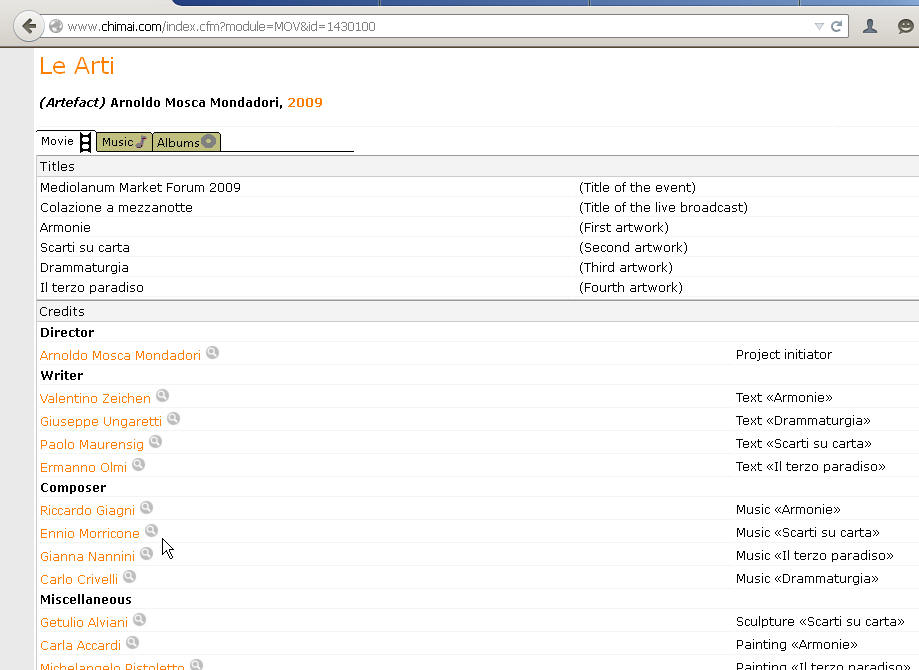Click magnifier beside Getulio Alviani

tap(139, 620)
